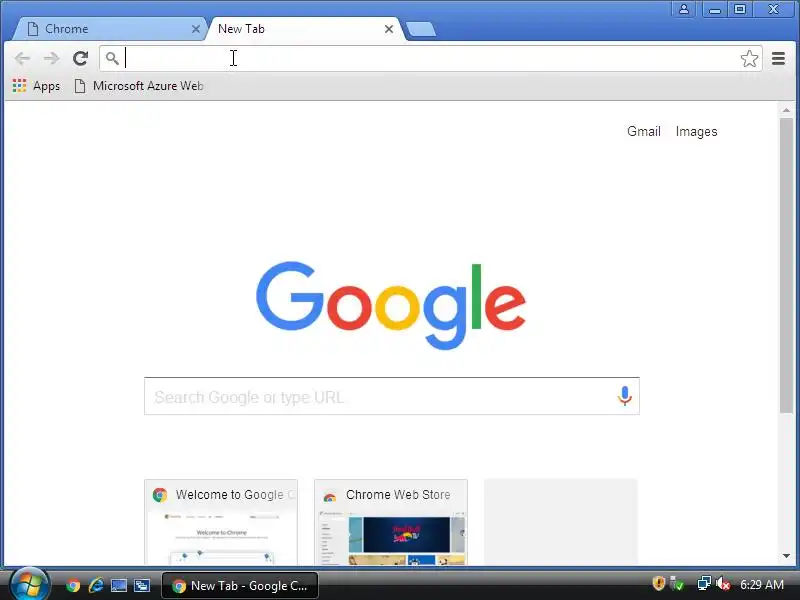Reload the current page
The height and width of the screenshot is (600, 800).
pos(80,59)
